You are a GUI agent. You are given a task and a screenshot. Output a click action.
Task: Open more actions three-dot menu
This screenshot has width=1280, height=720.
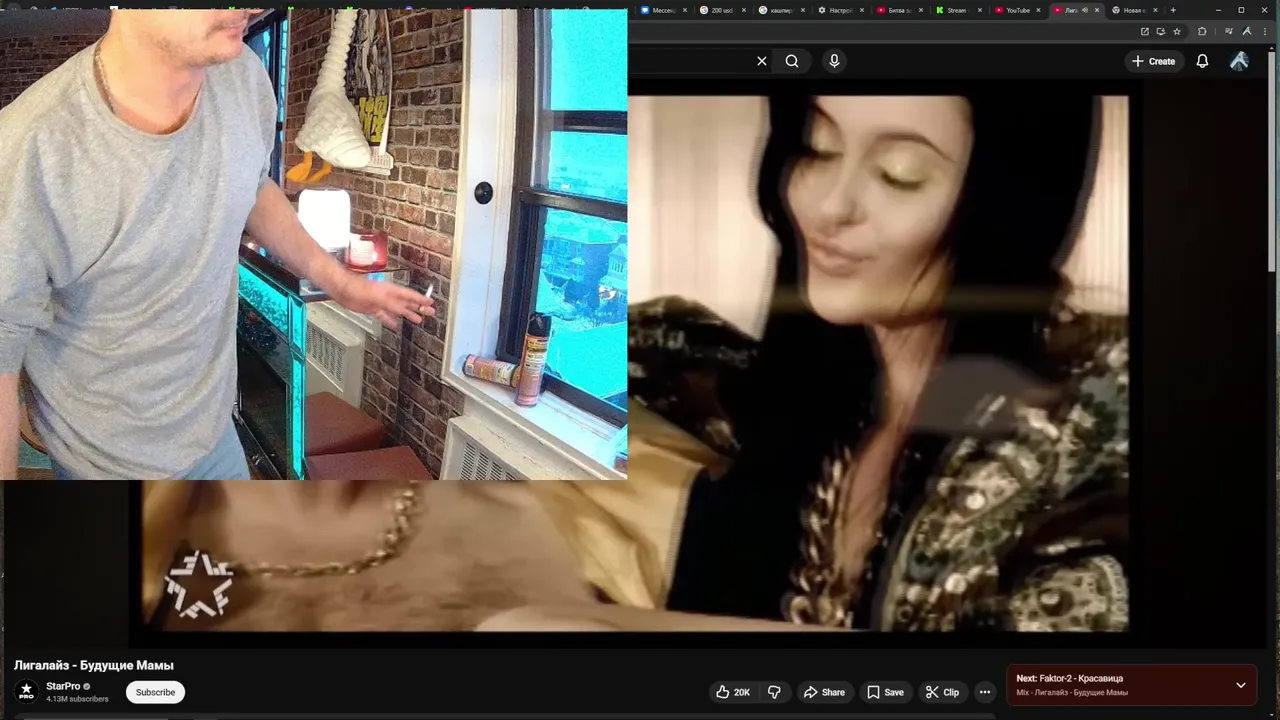(985, 692)
